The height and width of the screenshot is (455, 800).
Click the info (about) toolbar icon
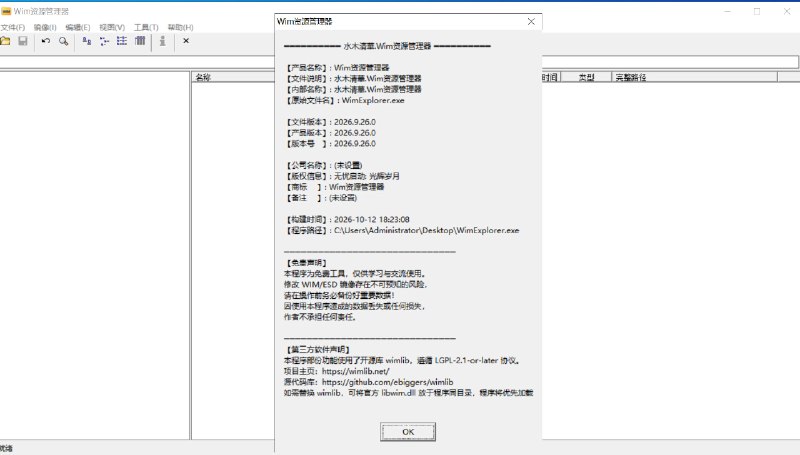pos(163,41)
